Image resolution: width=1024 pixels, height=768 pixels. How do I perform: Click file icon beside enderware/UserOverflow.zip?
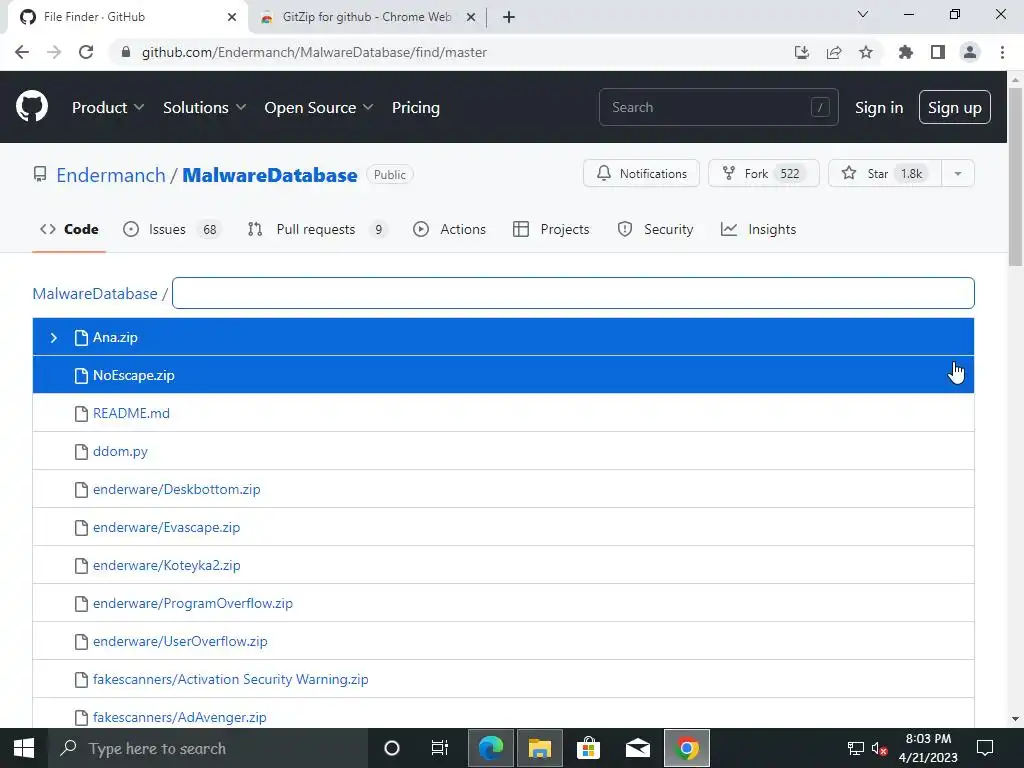point(81,641)
